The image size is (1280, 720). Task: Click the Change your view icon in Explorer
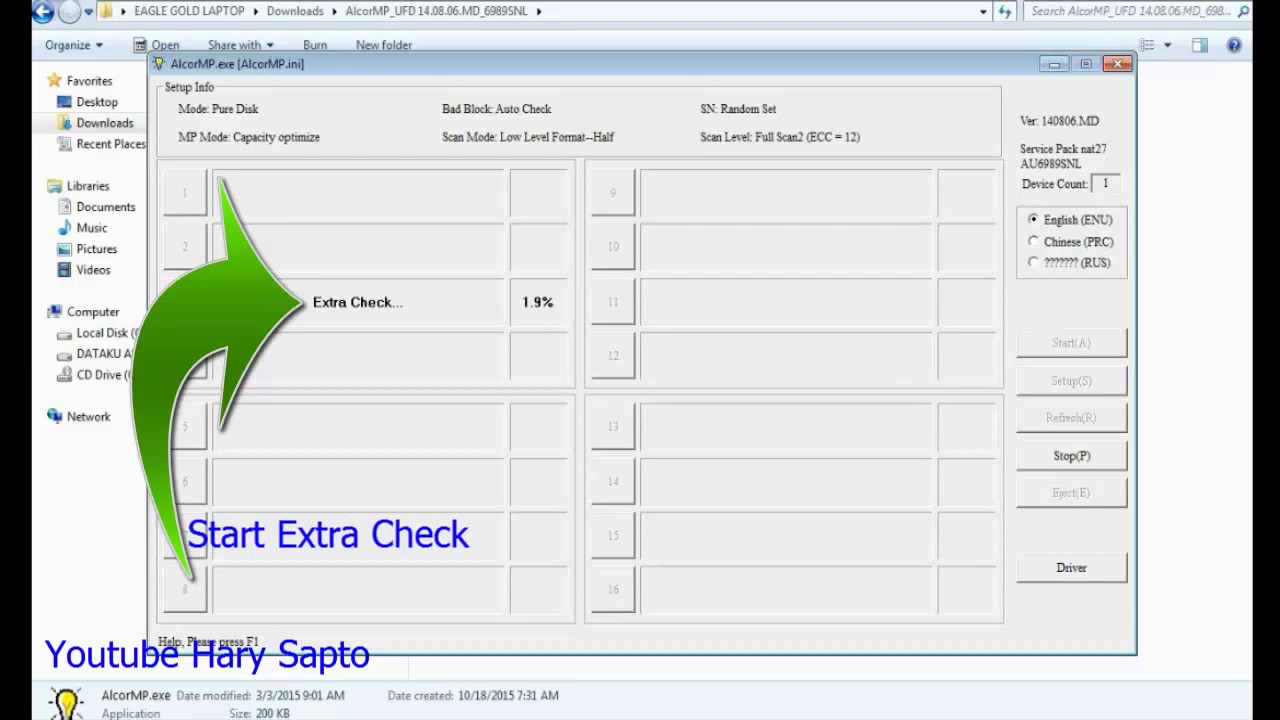pos(1146,45)
